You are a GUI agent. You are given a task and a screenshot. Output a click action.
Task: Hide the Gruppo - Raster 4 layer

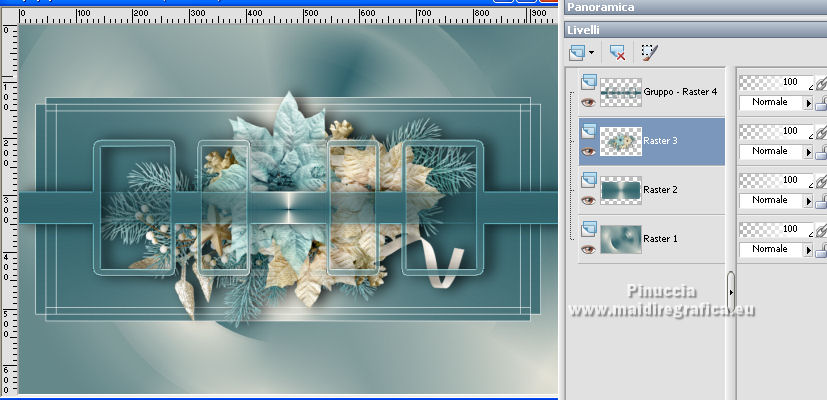[588, 102]
